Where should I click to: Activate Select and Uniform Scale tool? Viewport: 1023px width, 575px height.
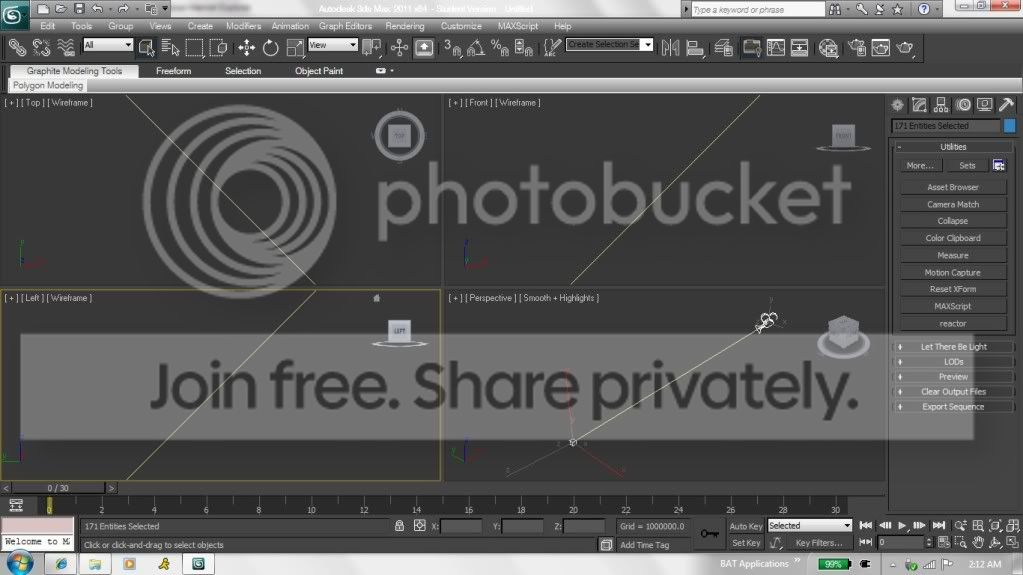click(x=295, y=48)
